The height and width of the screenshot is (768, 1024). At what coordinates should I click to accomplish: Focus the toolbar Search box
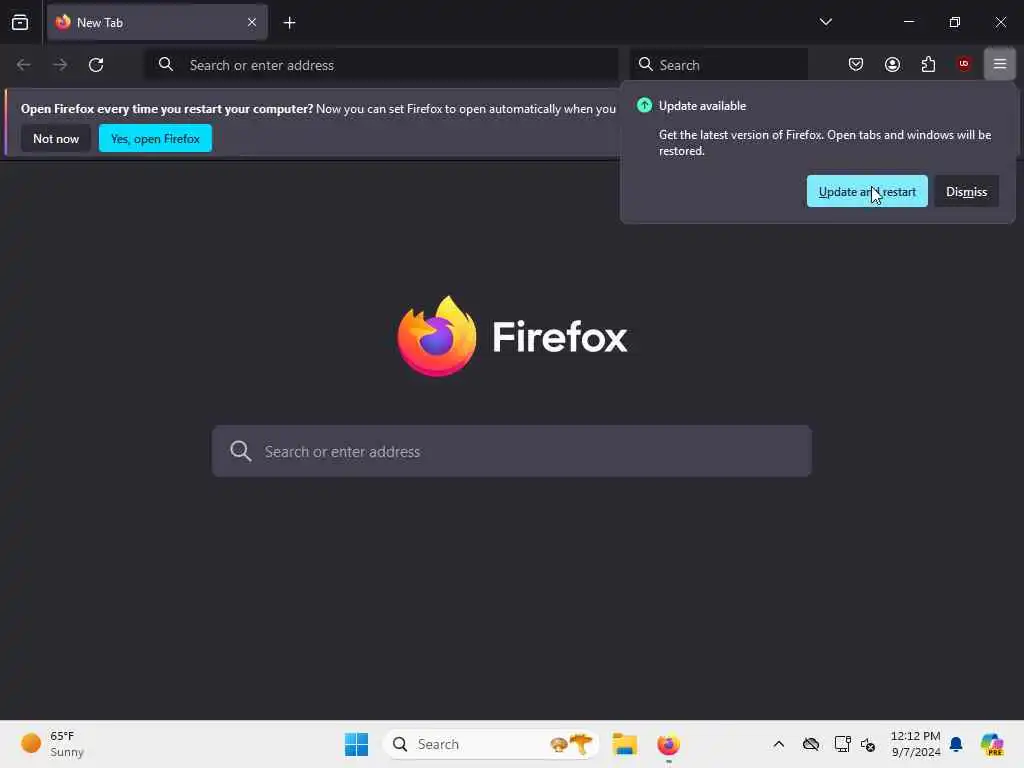pos(718,65)
